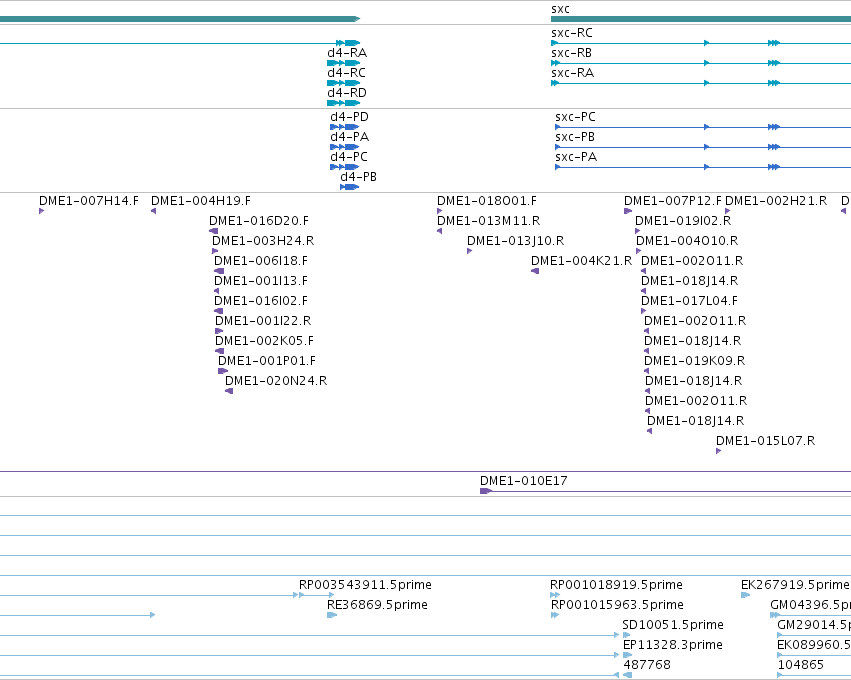Screen dimensions: 851x680
Task: Select the DME1-019K09.R feature
Action: 646,371
